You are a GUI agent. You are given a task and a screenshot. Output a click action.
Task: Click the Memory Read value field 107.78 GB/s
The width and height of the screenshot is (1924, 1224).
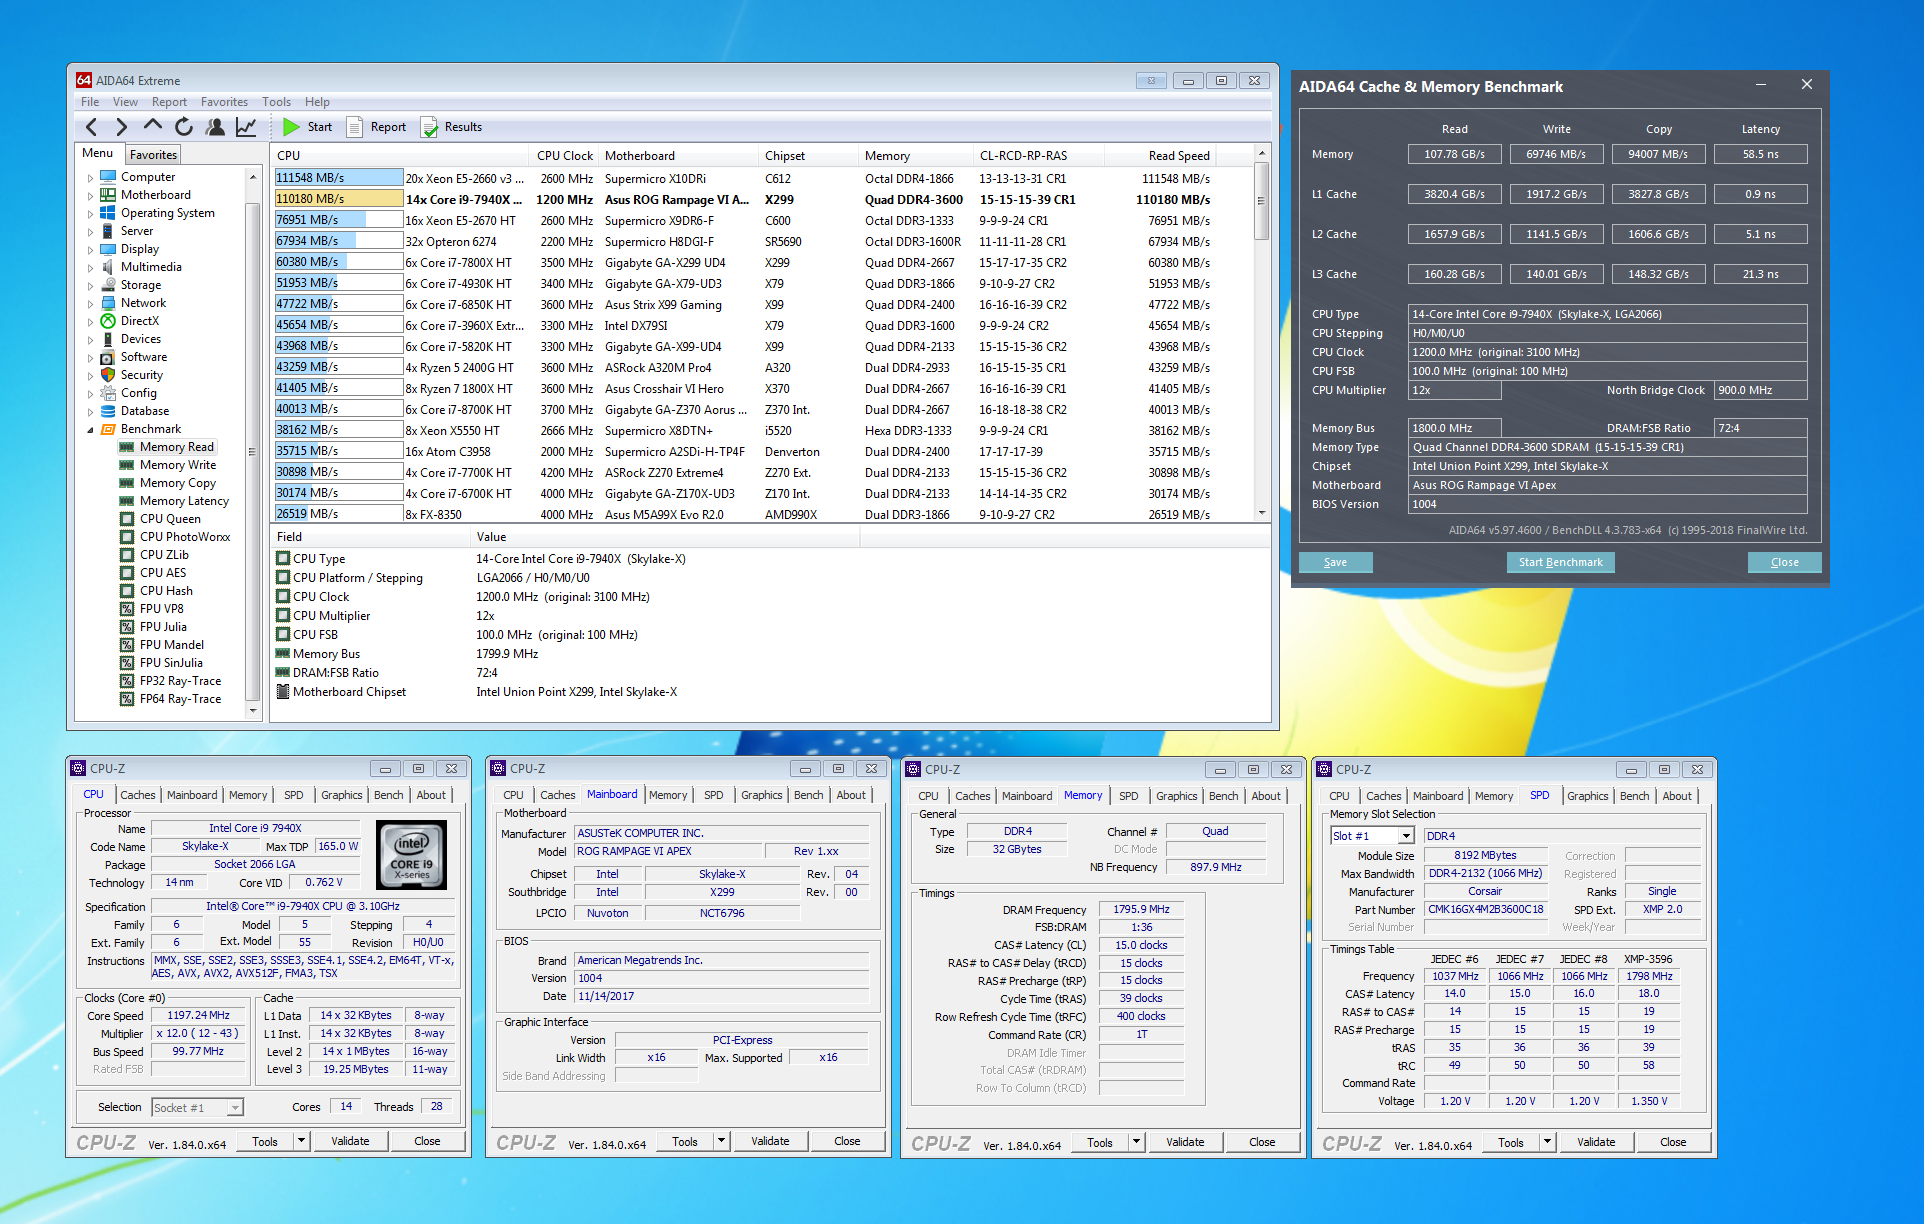pos(1454,154)
